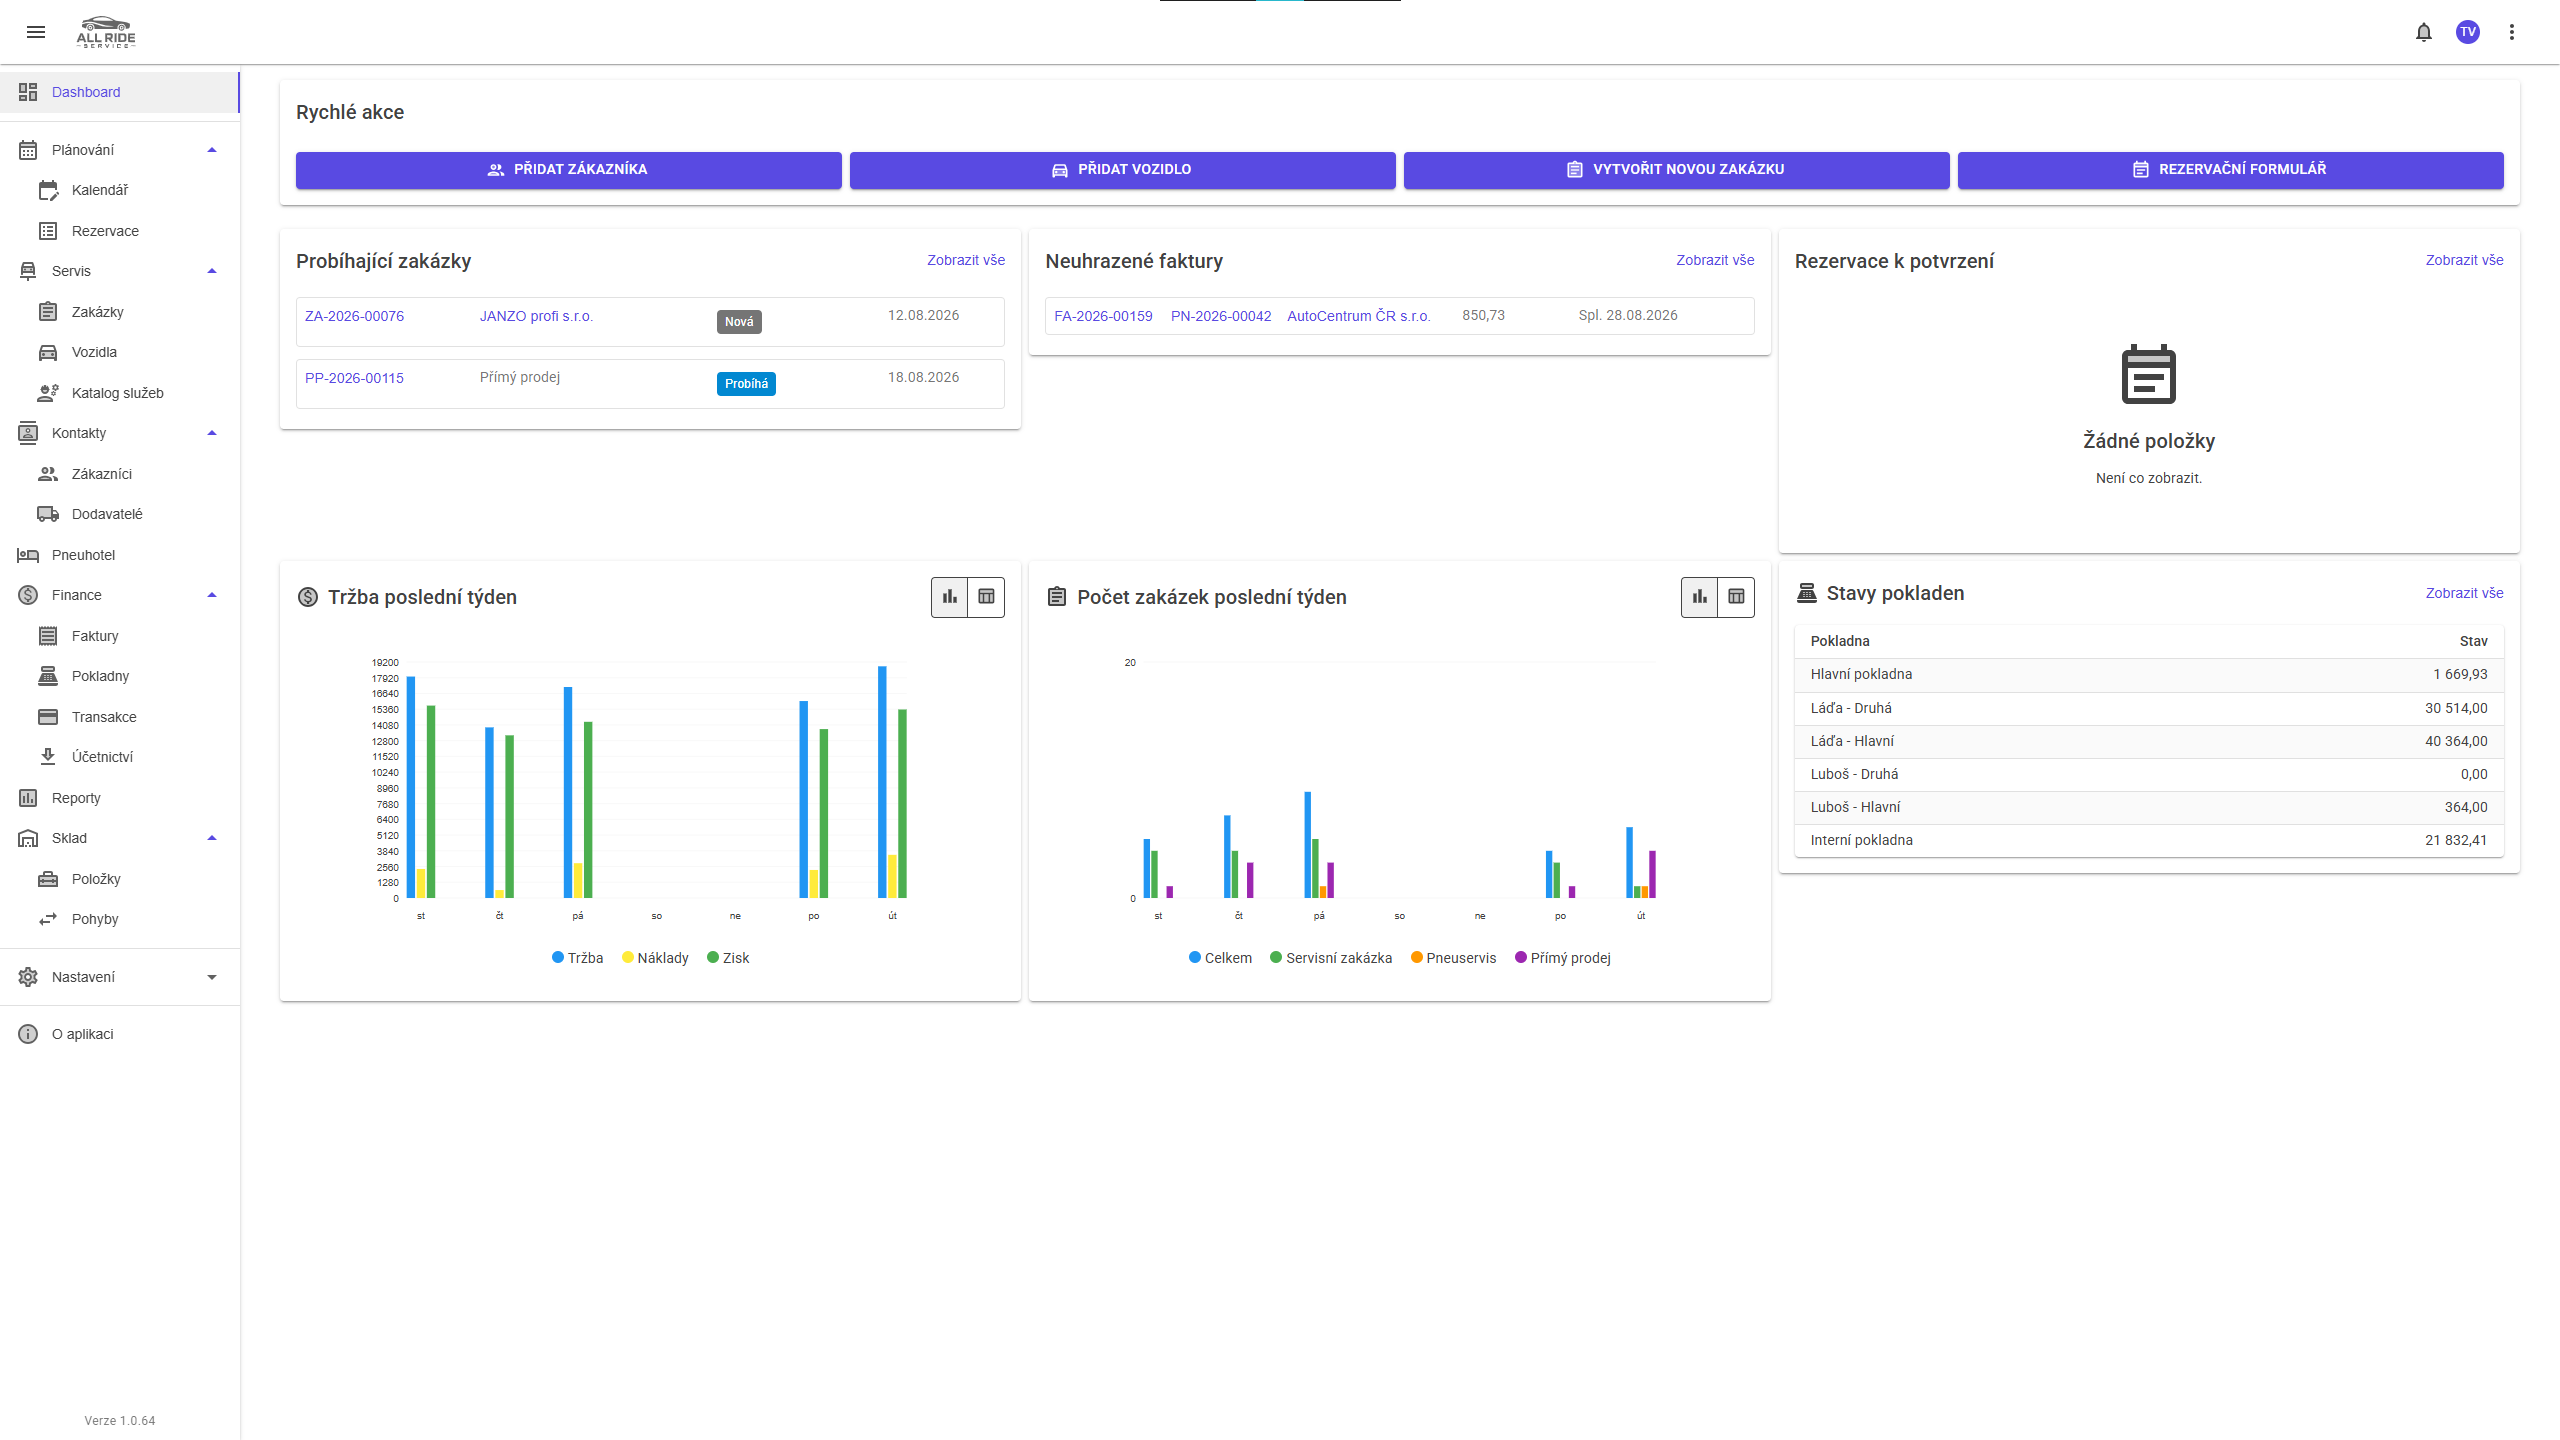Image resolution: width=2560 pixels, height=1440 pixels.
Task: Click Zobrazit vše in Stavy pokladen
Action: point(2464,593)
